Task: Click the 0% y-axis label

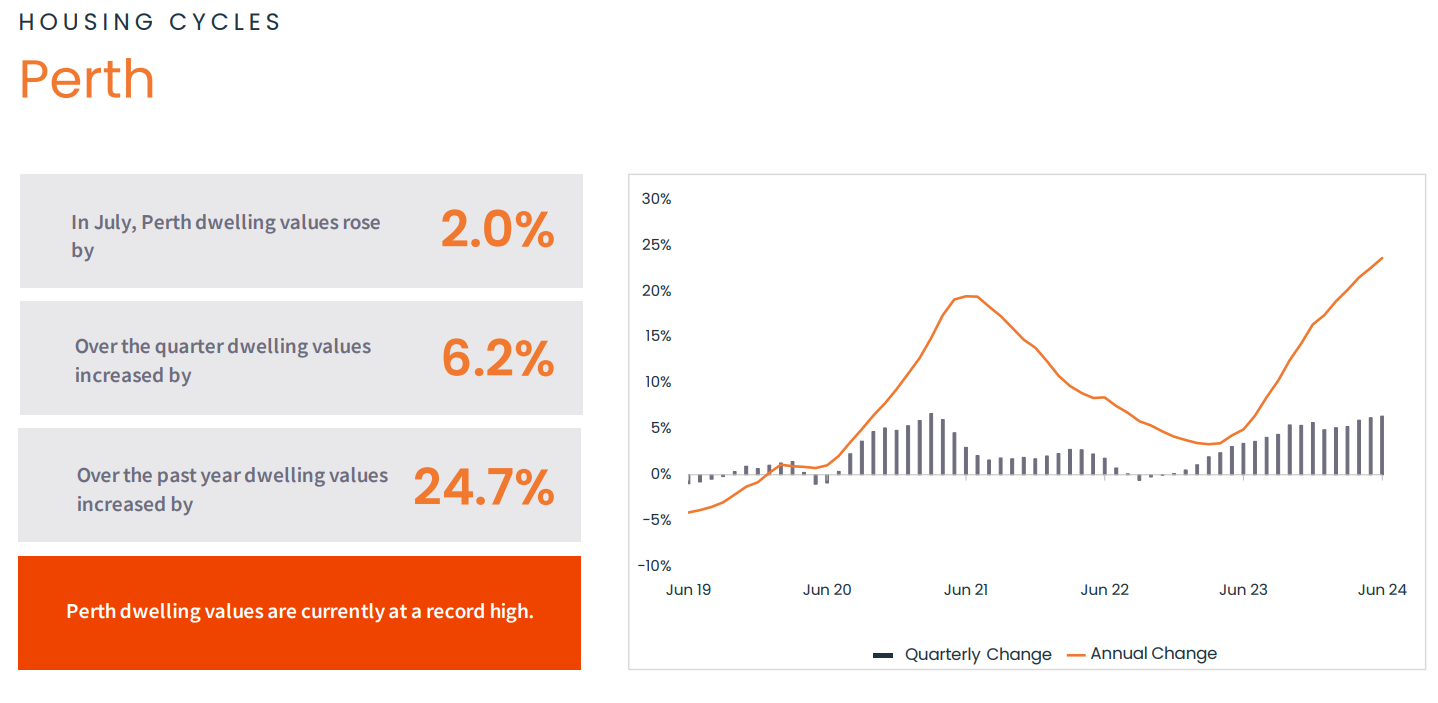Action: point(660,474)
